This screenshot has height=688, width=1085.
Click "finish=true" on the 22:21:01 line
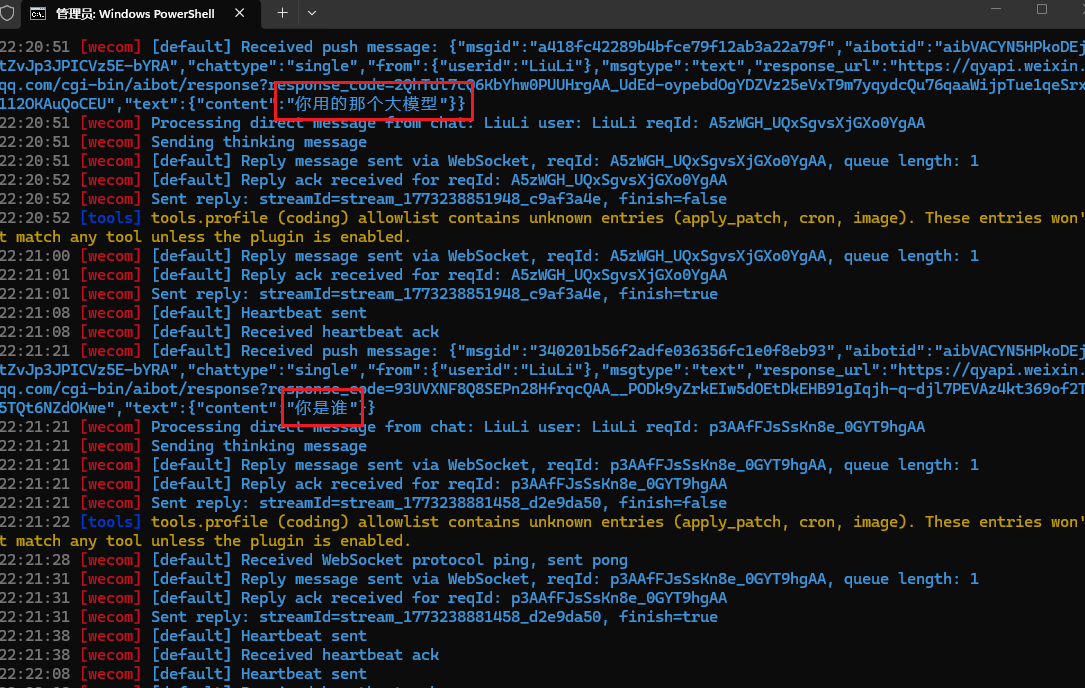(668, 294)
